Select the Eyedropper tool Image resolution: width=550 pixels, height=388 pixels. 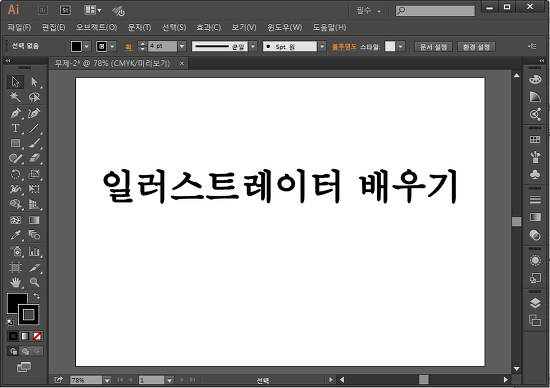15,235
